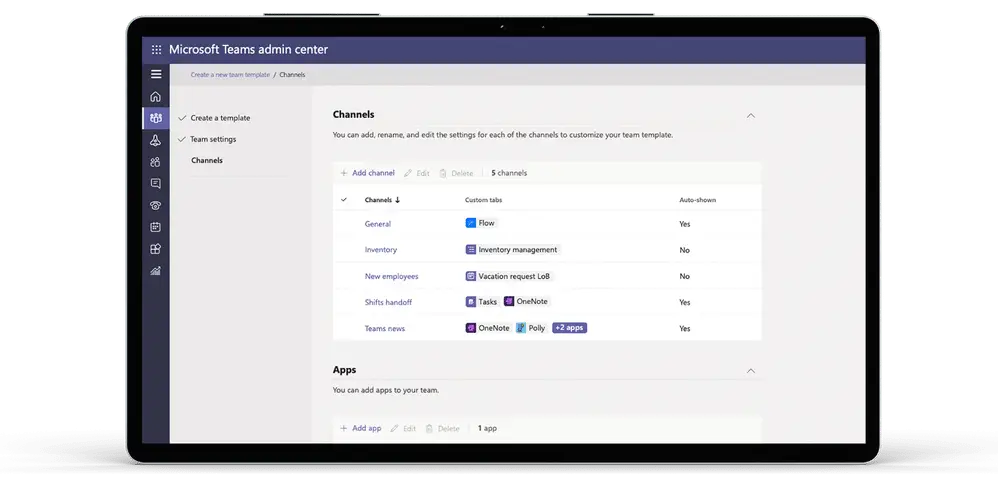Open the Users icon in sidebar
Image resolution: width=998 pixels, height=486 pixels.
coord(155,162)
